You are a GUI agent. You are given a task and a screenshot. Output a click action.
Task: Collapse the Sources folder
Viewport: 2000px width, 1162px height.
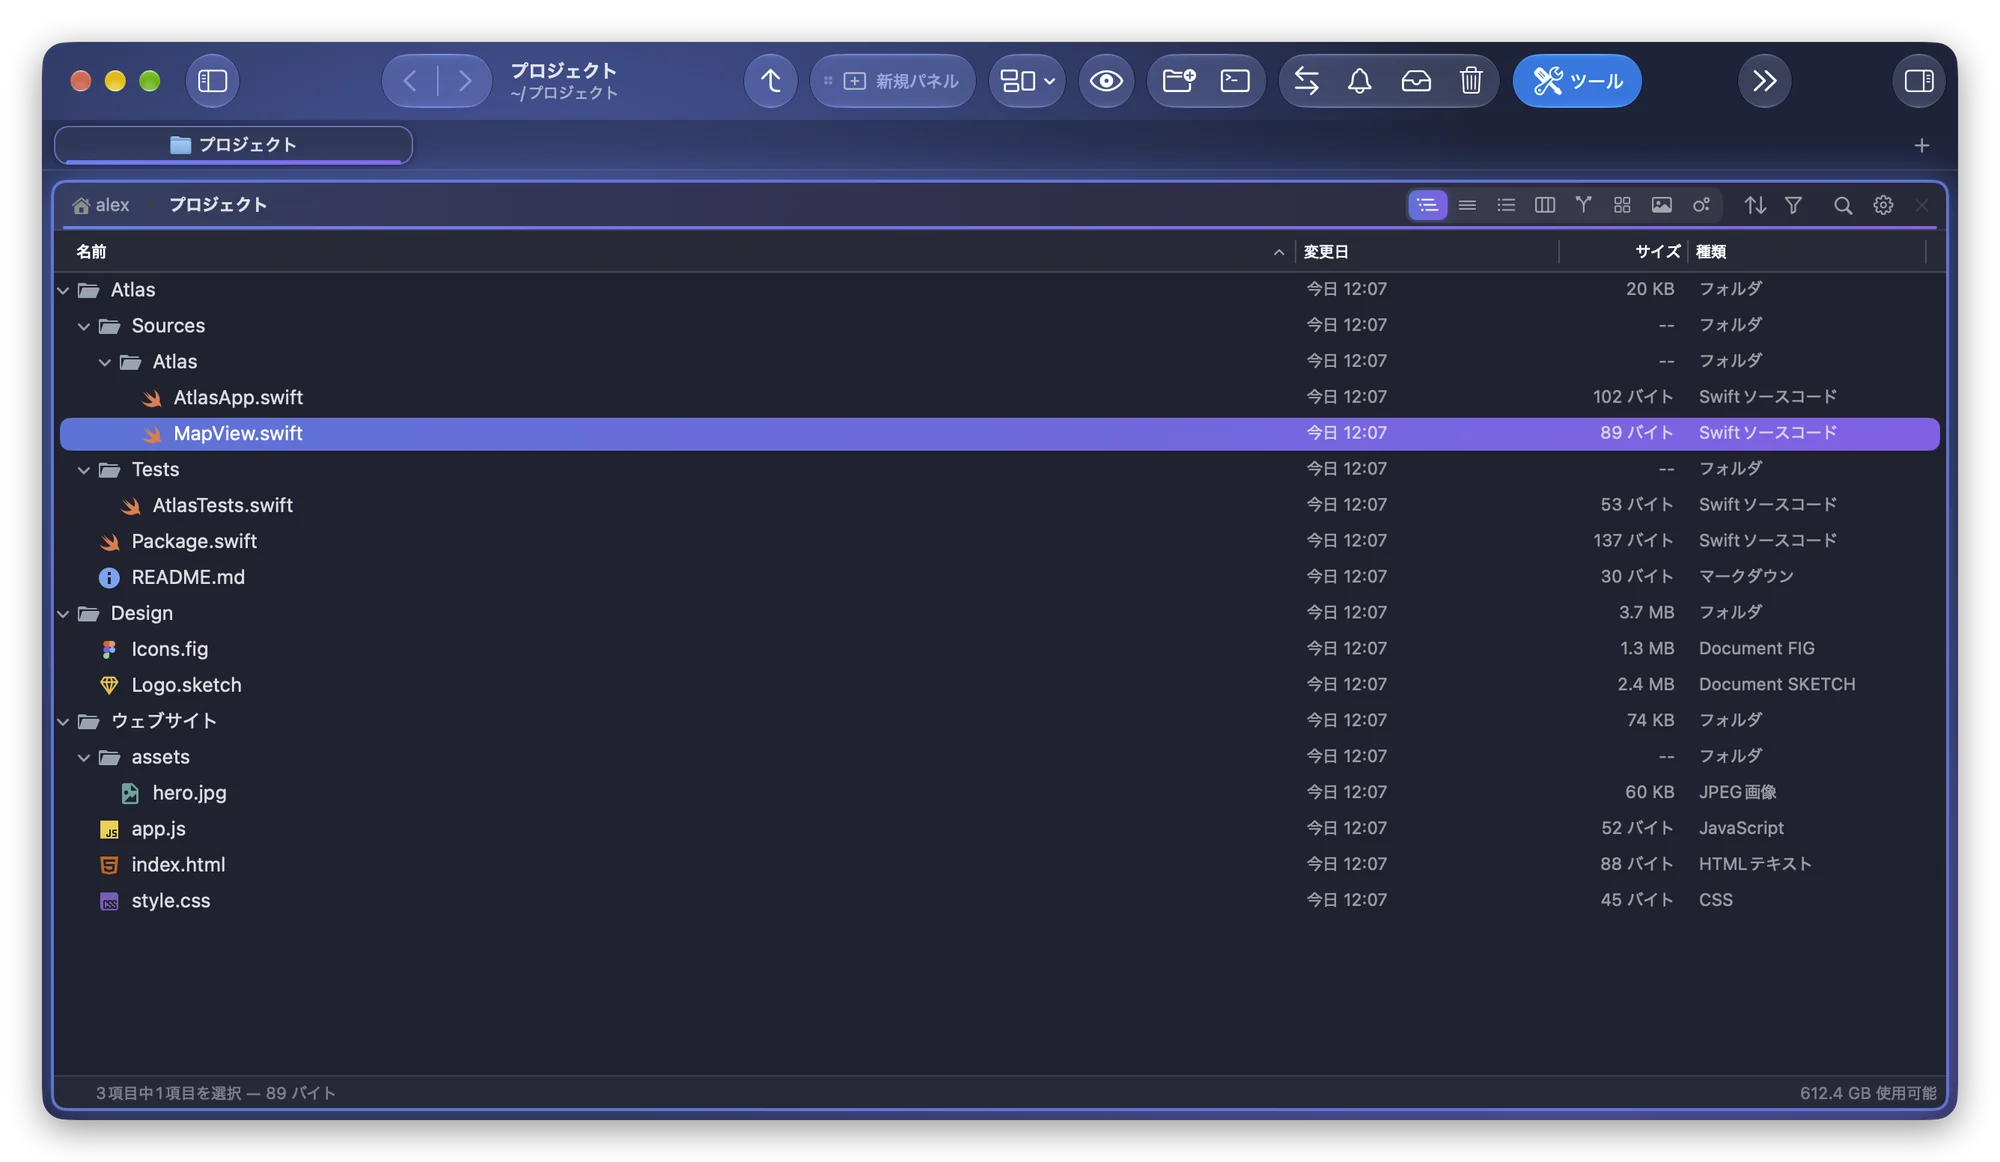(x=84, y=326)
